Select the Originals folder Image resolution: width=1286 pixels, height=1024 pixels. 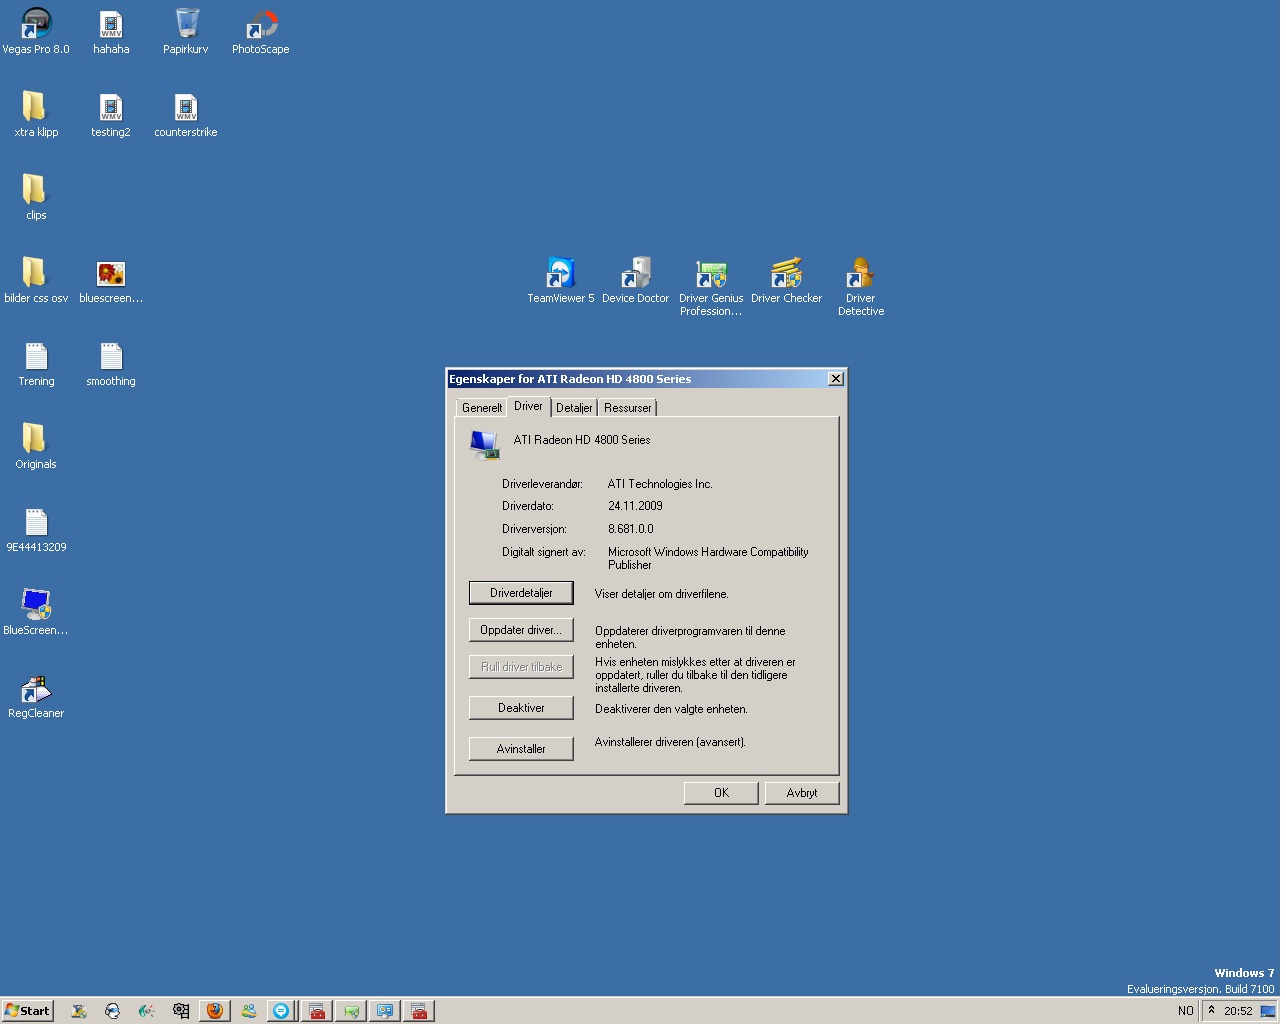tap(36, 446)
